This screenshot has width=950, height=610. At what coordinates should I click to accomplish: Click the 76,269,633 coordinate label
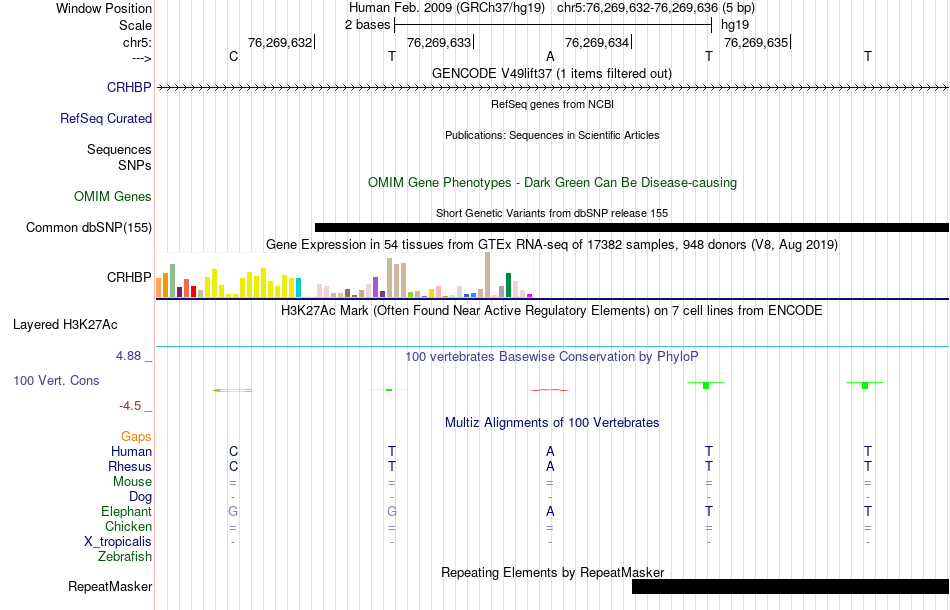click(439, 42)
